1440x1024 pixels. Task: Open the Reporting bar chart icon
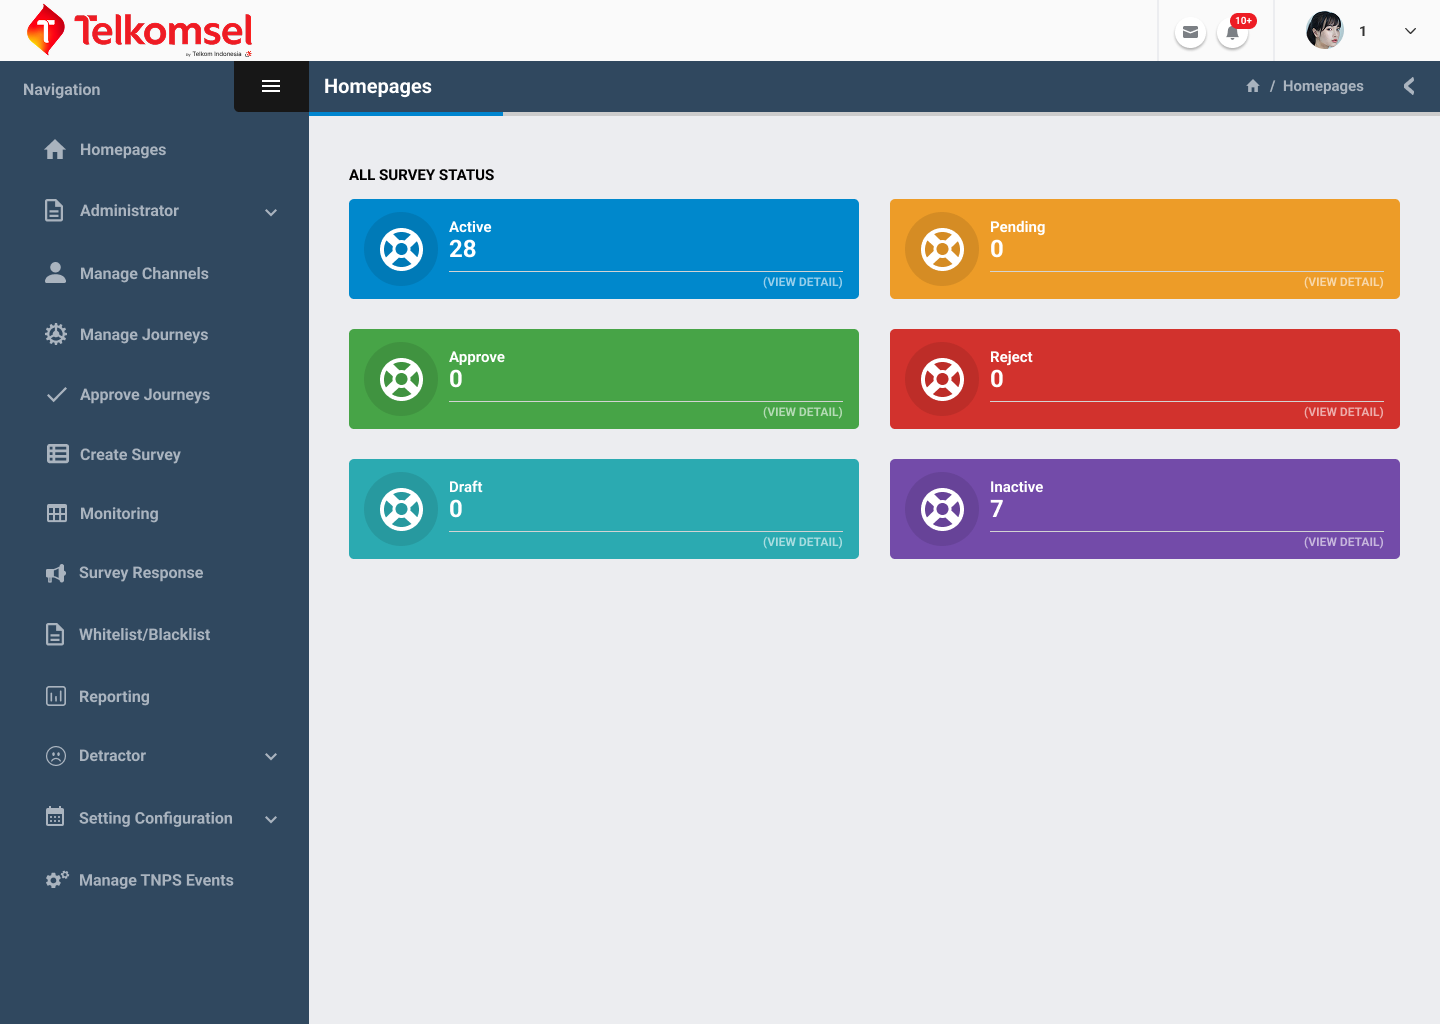pos(55,696)
